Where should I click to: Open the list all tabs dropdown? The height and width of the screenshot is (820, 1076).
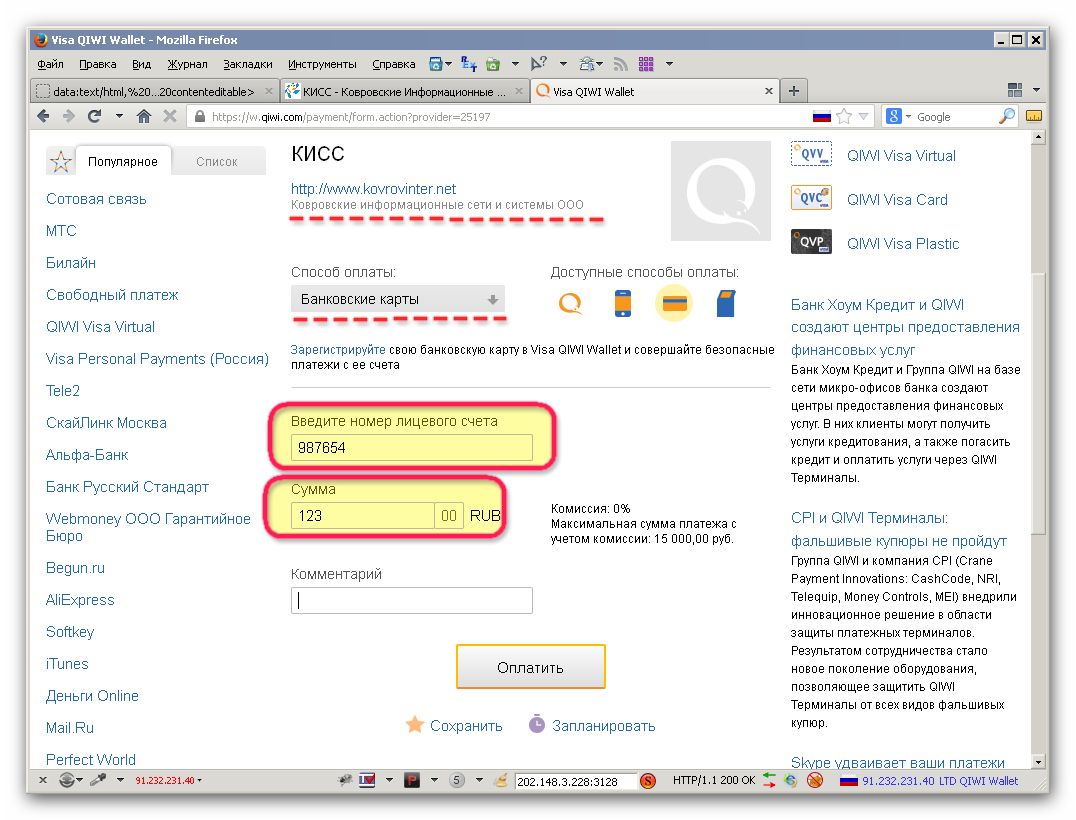pyautogui.click(x=1036, y=90)
